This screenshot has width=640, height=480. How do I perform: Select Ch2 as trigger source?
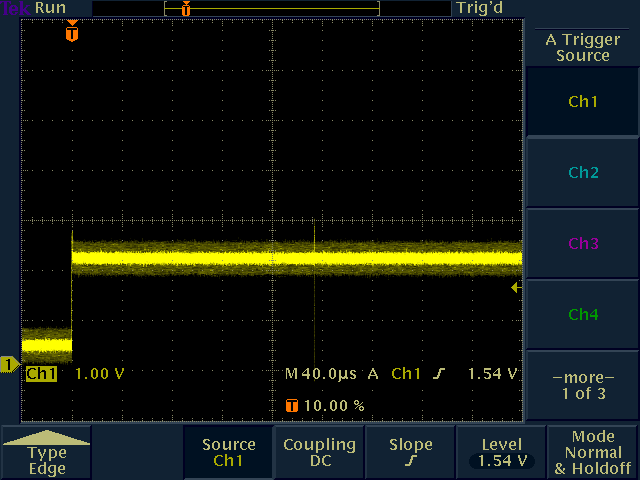tap(583, 173)
